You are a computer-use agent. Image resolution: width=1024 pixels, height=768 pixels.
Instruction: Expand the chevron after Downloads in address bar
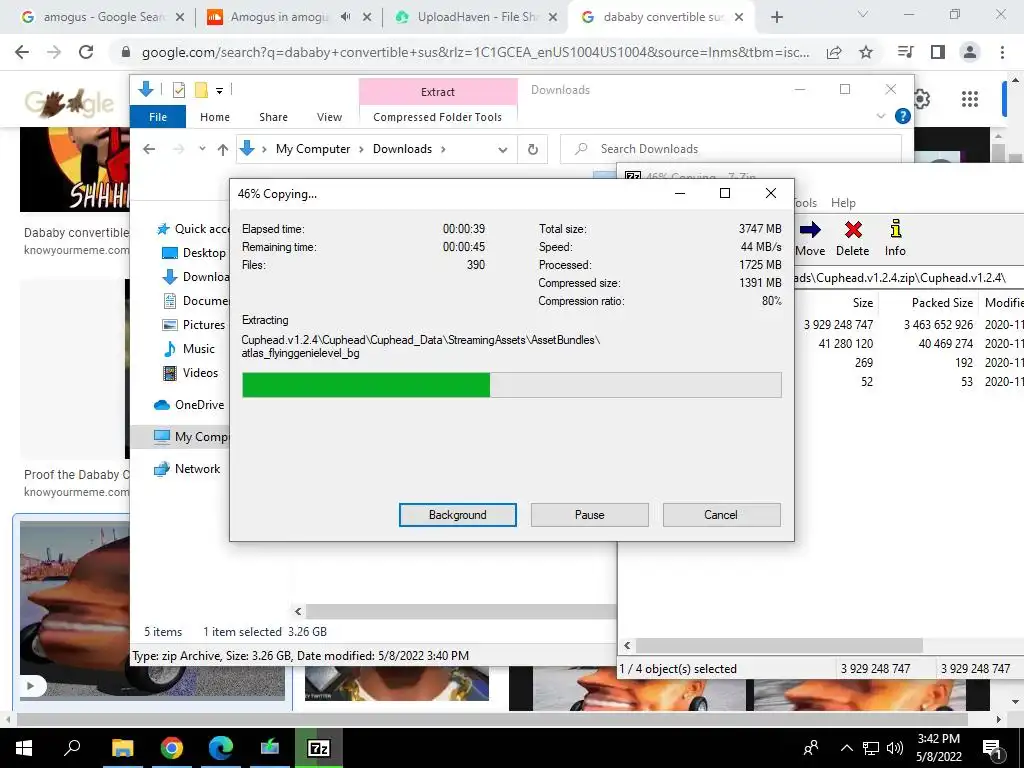[443, 149]
